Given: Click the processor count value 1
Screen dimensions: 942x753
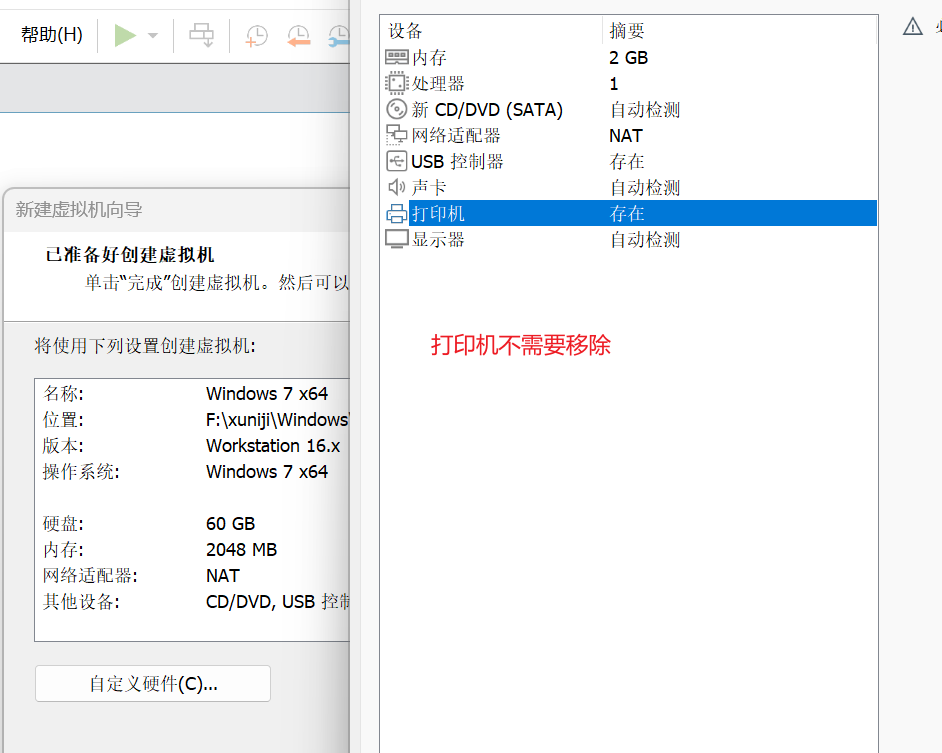Looking at the screenshot, I should pos(614,84).
